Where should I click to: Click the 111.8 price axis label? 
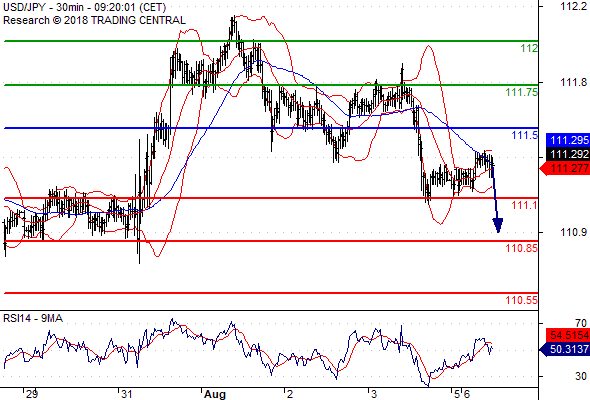pyautogui.click(x=573, y=82)
